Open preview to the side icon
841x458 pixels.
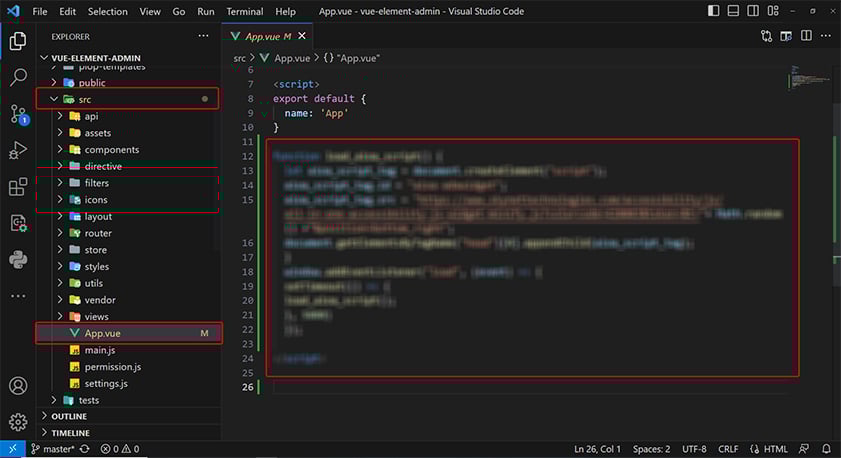point(786,36)
